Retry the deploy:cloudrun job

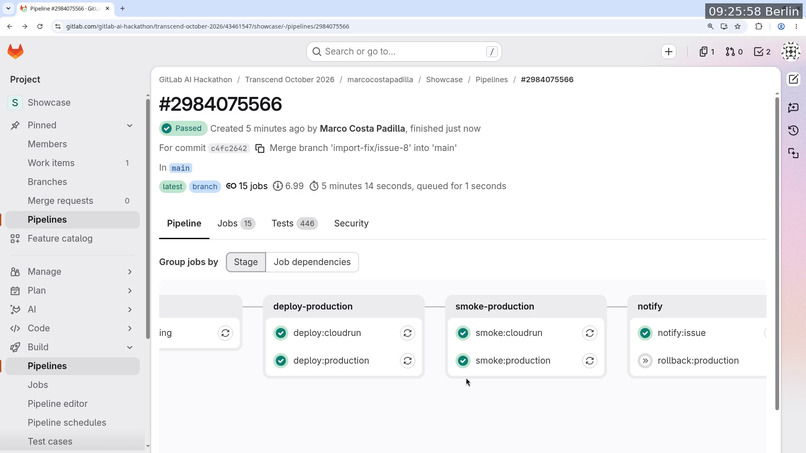407,333
